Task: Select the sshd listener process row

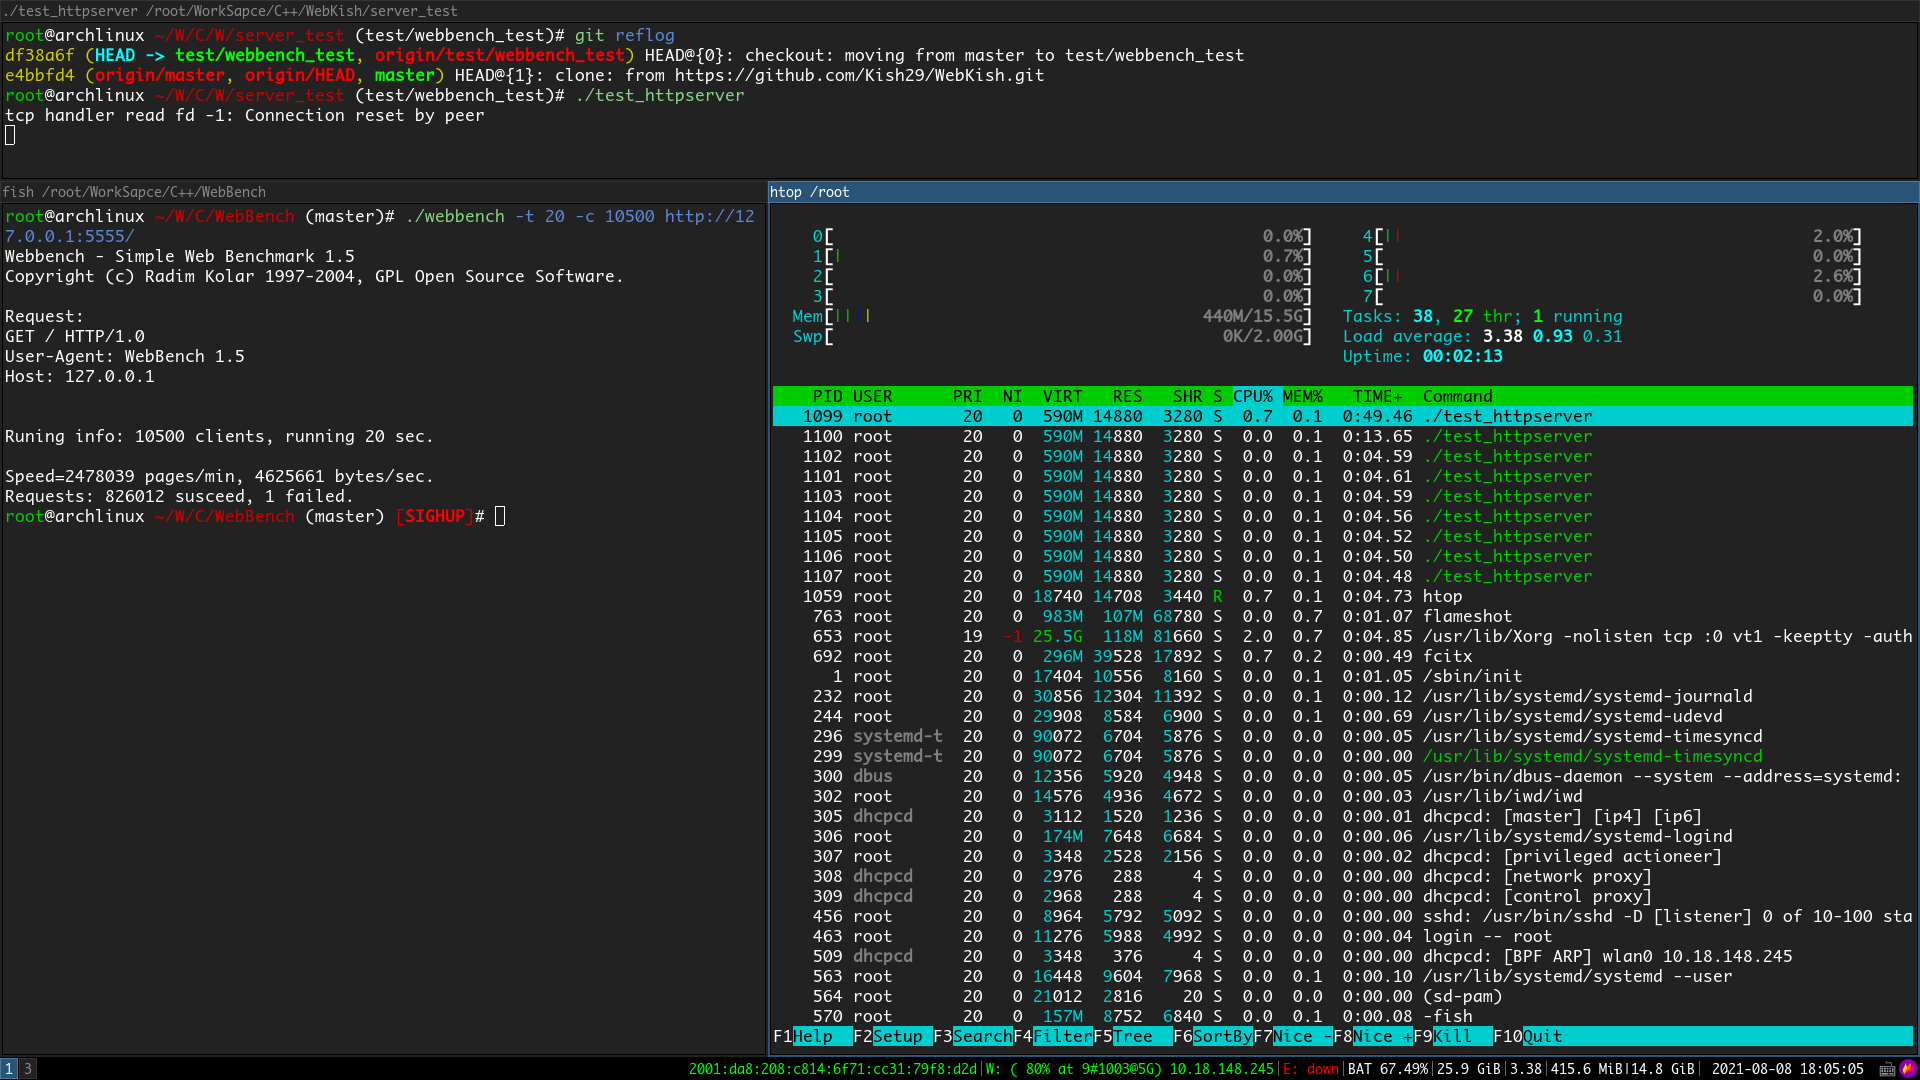Action: 1342,916
